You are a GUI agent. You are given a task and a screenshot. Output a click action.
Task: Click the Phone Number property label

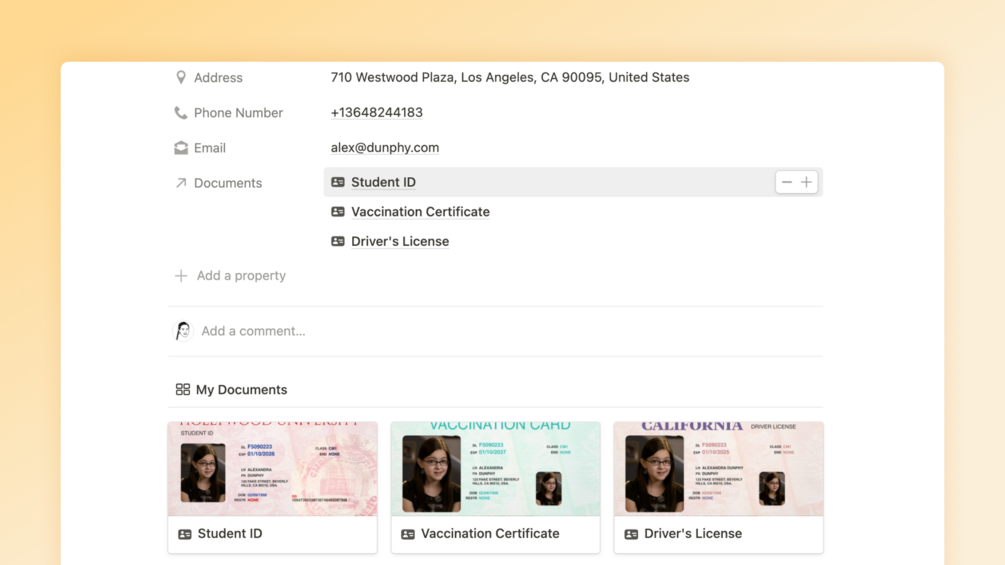pyautogui.click(x=238, y=113)
